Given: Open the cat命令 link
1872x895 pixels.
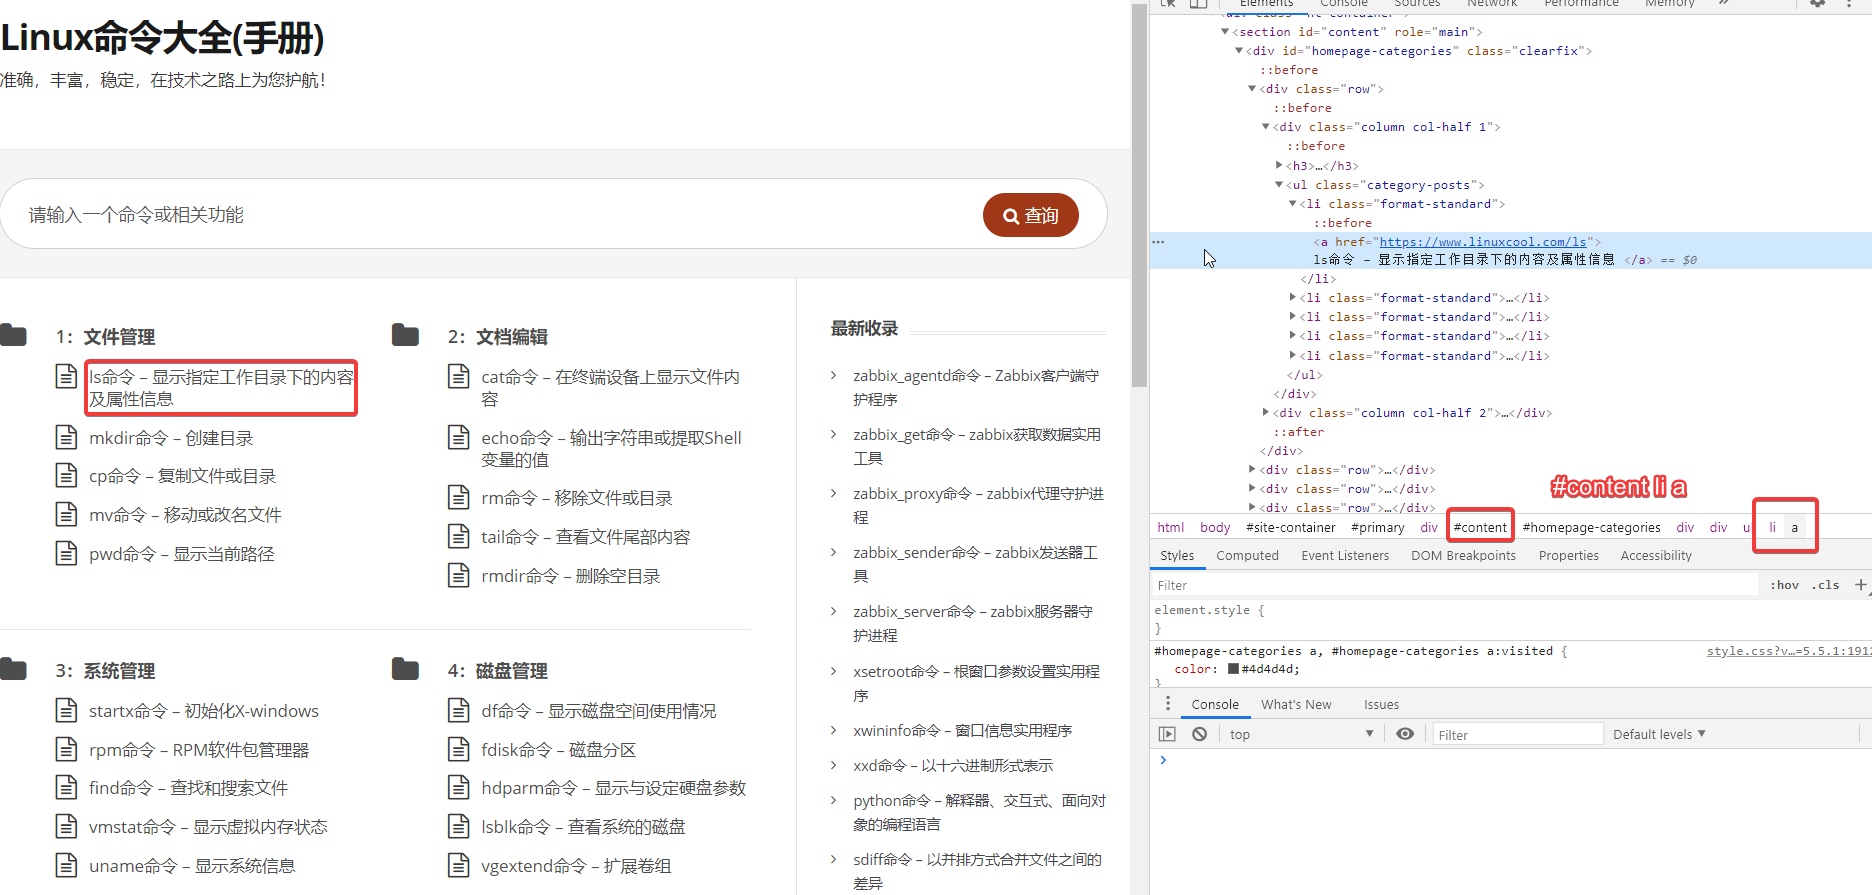Looking at the screenshot, I should click(x=610, y=388).
